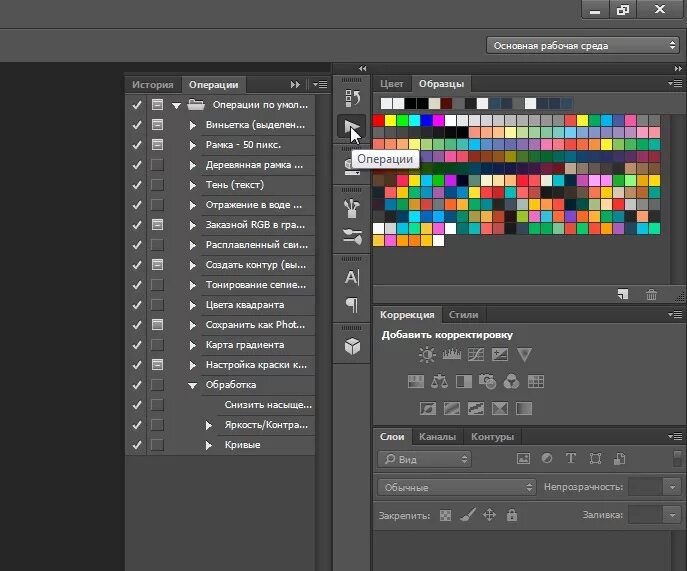Lock transparent pixels checkerboard icon
Image resolution: width=687 pixels, height=571 pixels.
click(x=445, y=515)
